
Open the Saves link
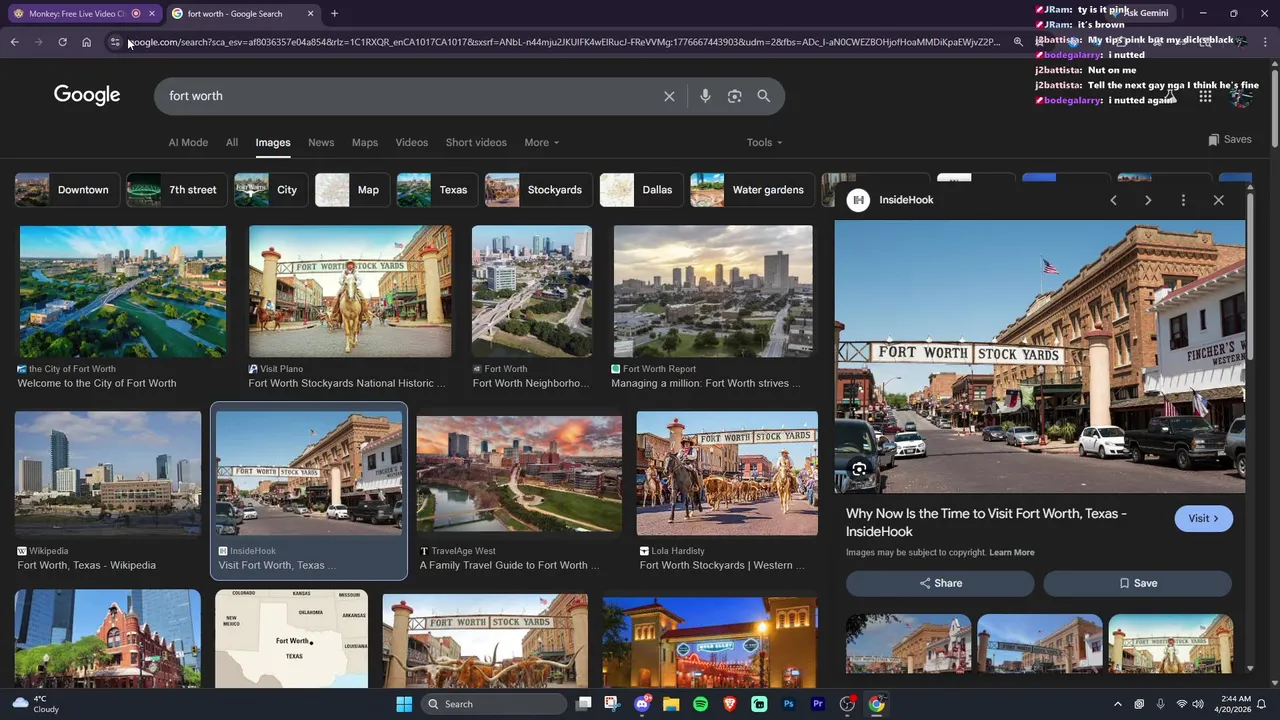click(1230, 140)
